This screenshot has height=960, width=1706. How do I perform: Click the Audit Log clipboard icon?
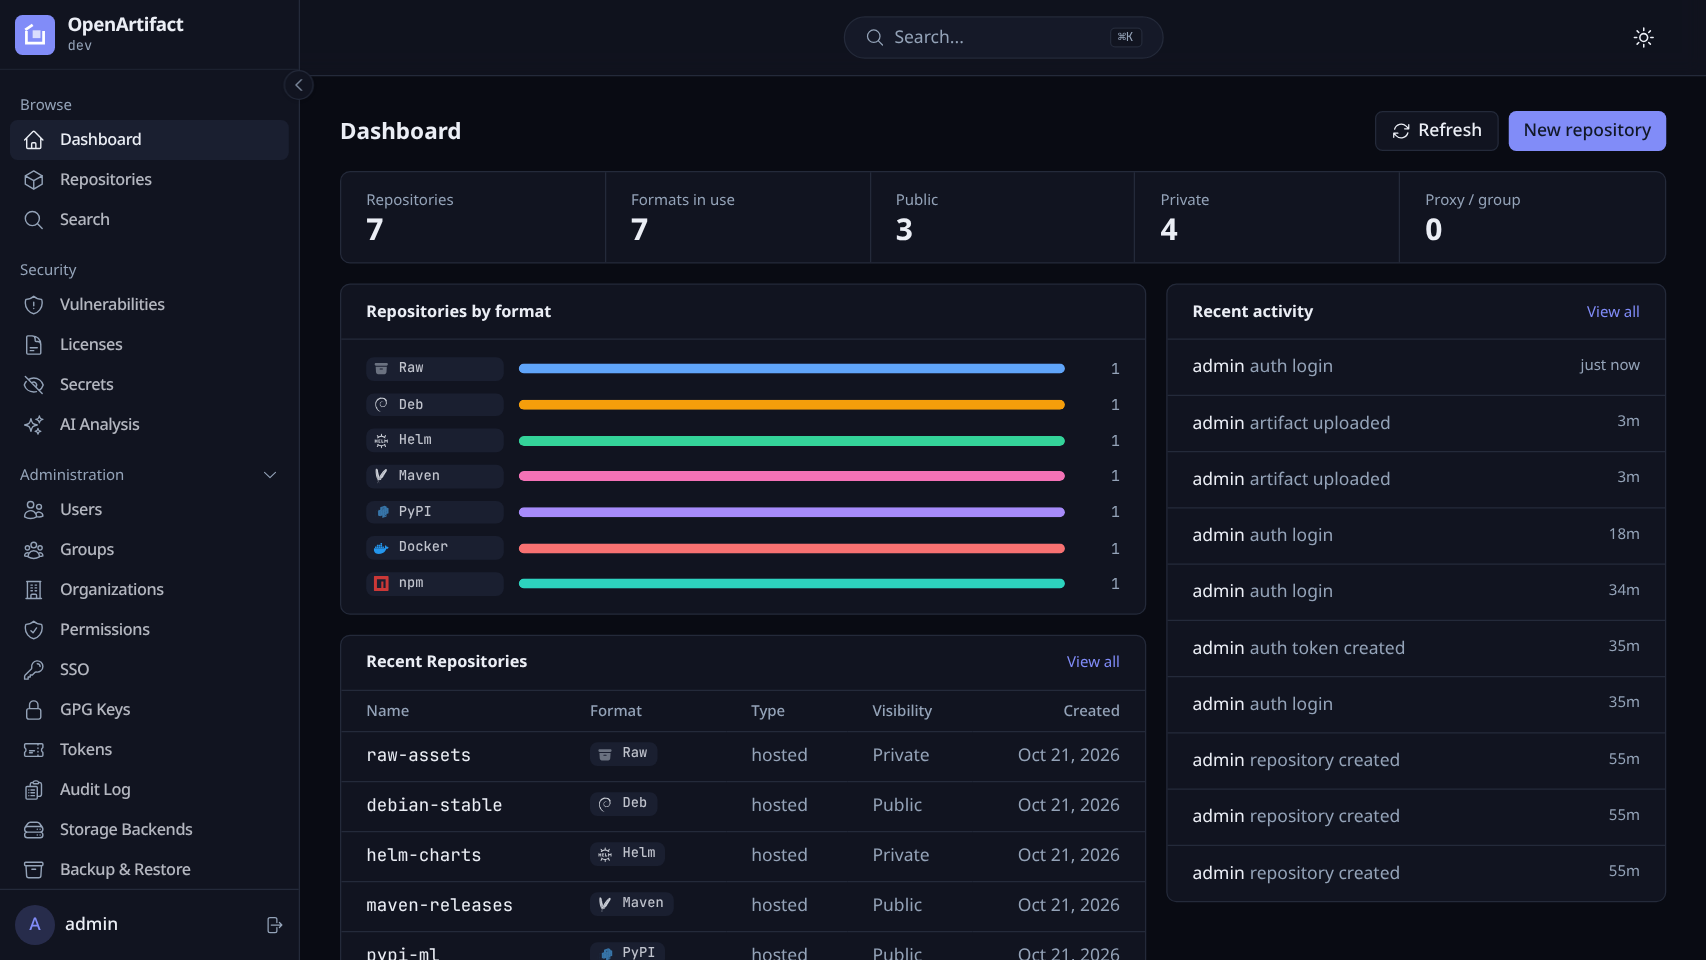pyautogui.click(x=34, y=790)
